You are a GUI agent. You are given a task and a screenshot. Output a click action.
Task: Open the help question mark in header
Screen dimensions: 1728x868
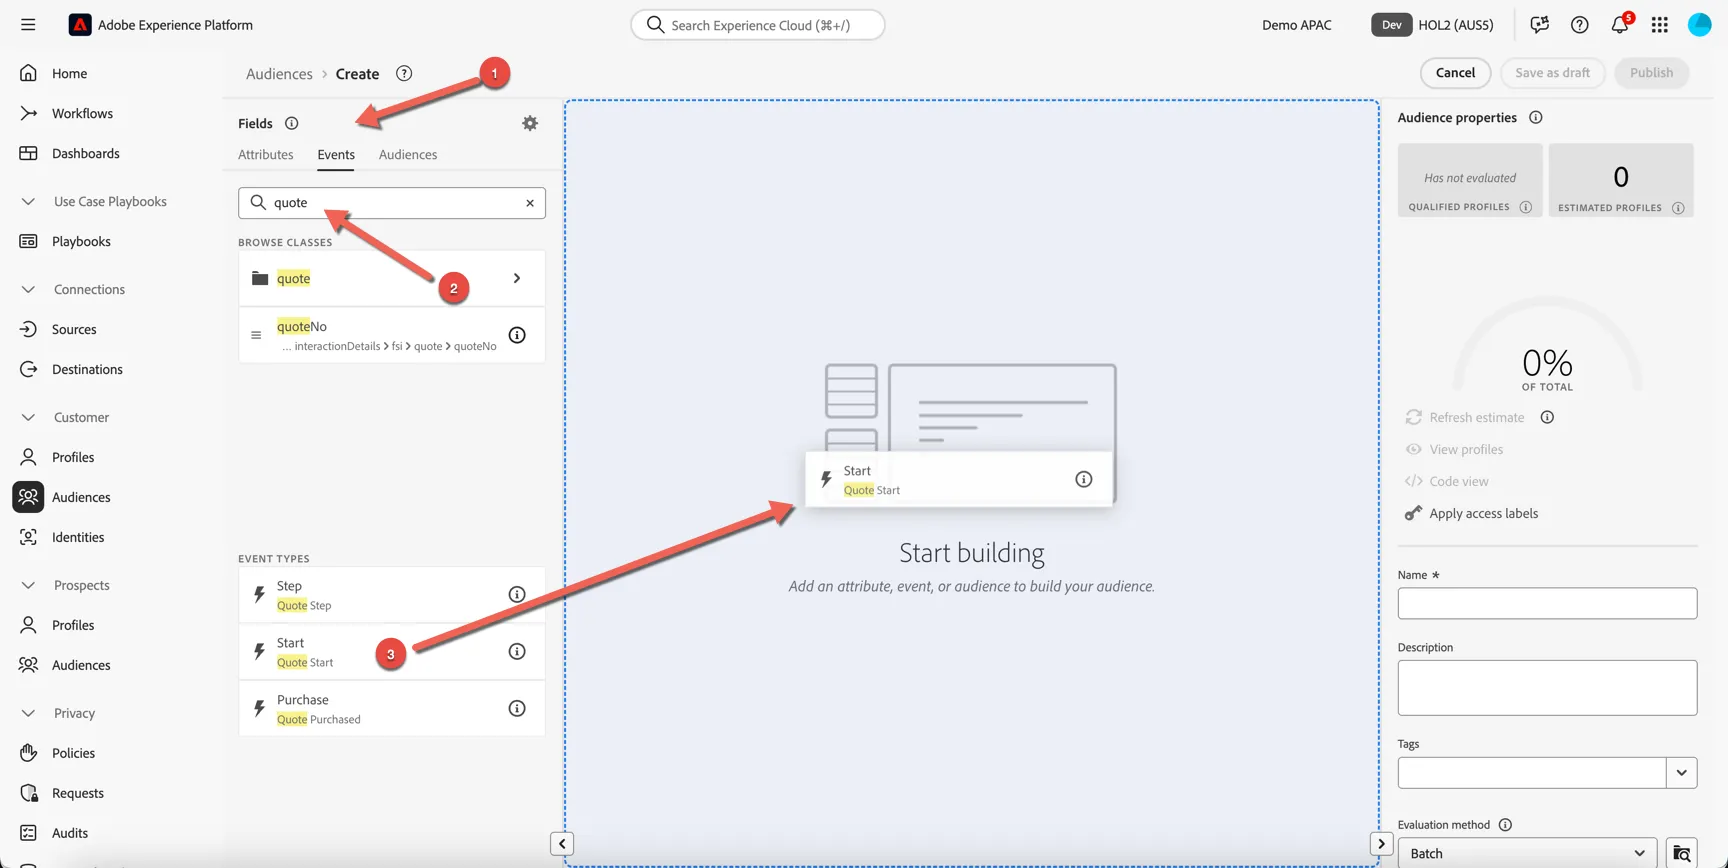pyautogui.click(x=1579, y=25)
